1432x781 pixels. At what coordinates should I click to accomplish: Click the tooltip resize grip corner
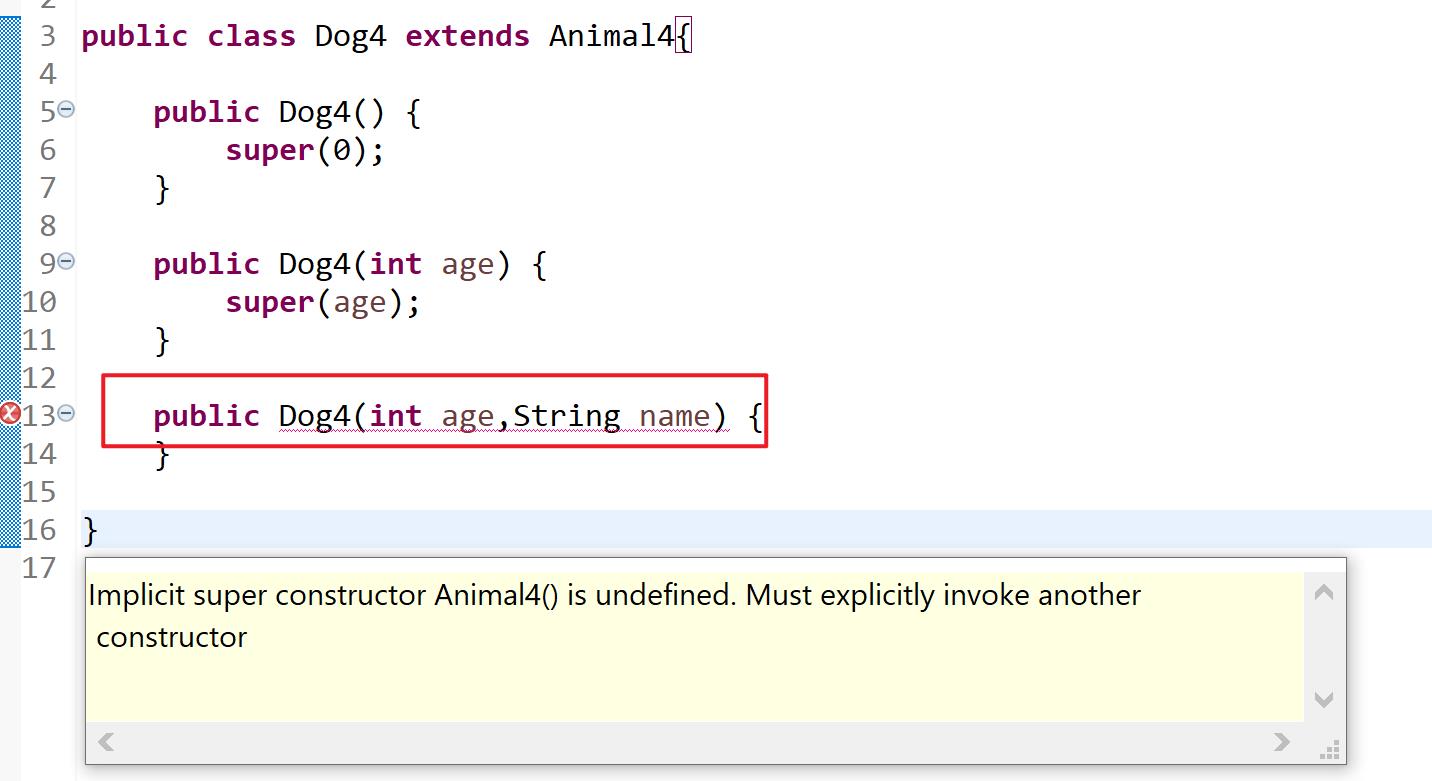click(1330, 749)
